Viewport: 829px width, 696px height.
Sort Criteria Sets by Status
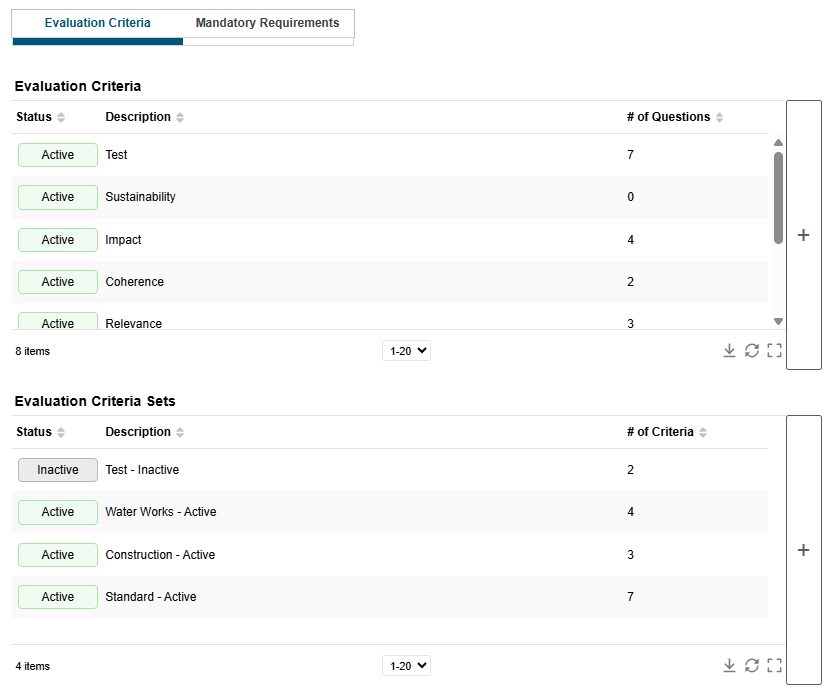tap(61, 432)
